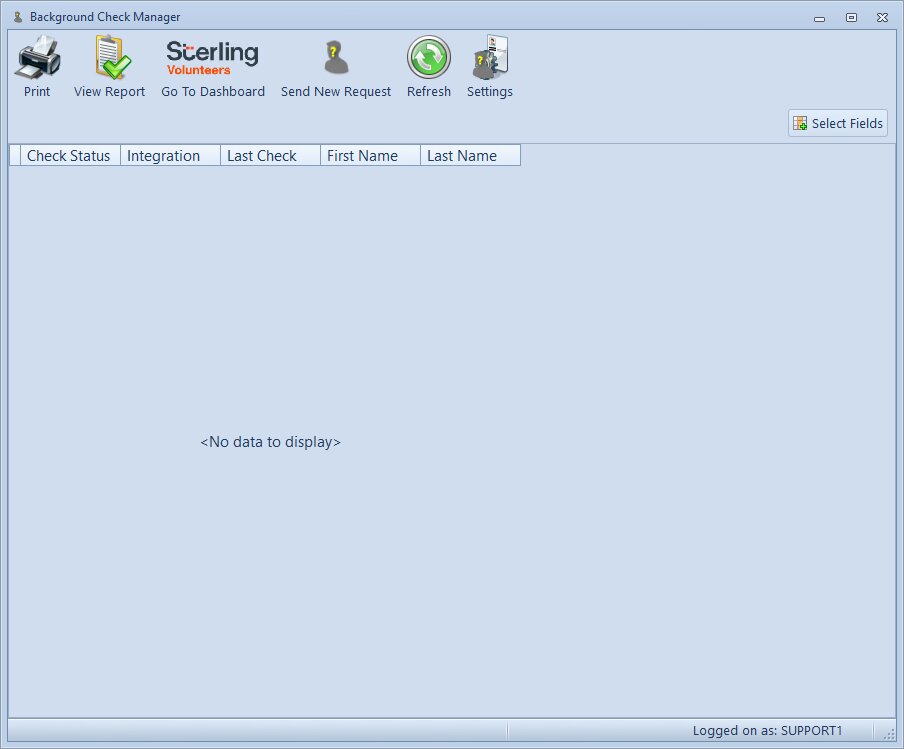Send a new background check request
Screen dimensions: 904x749
[x=336, y=59]
